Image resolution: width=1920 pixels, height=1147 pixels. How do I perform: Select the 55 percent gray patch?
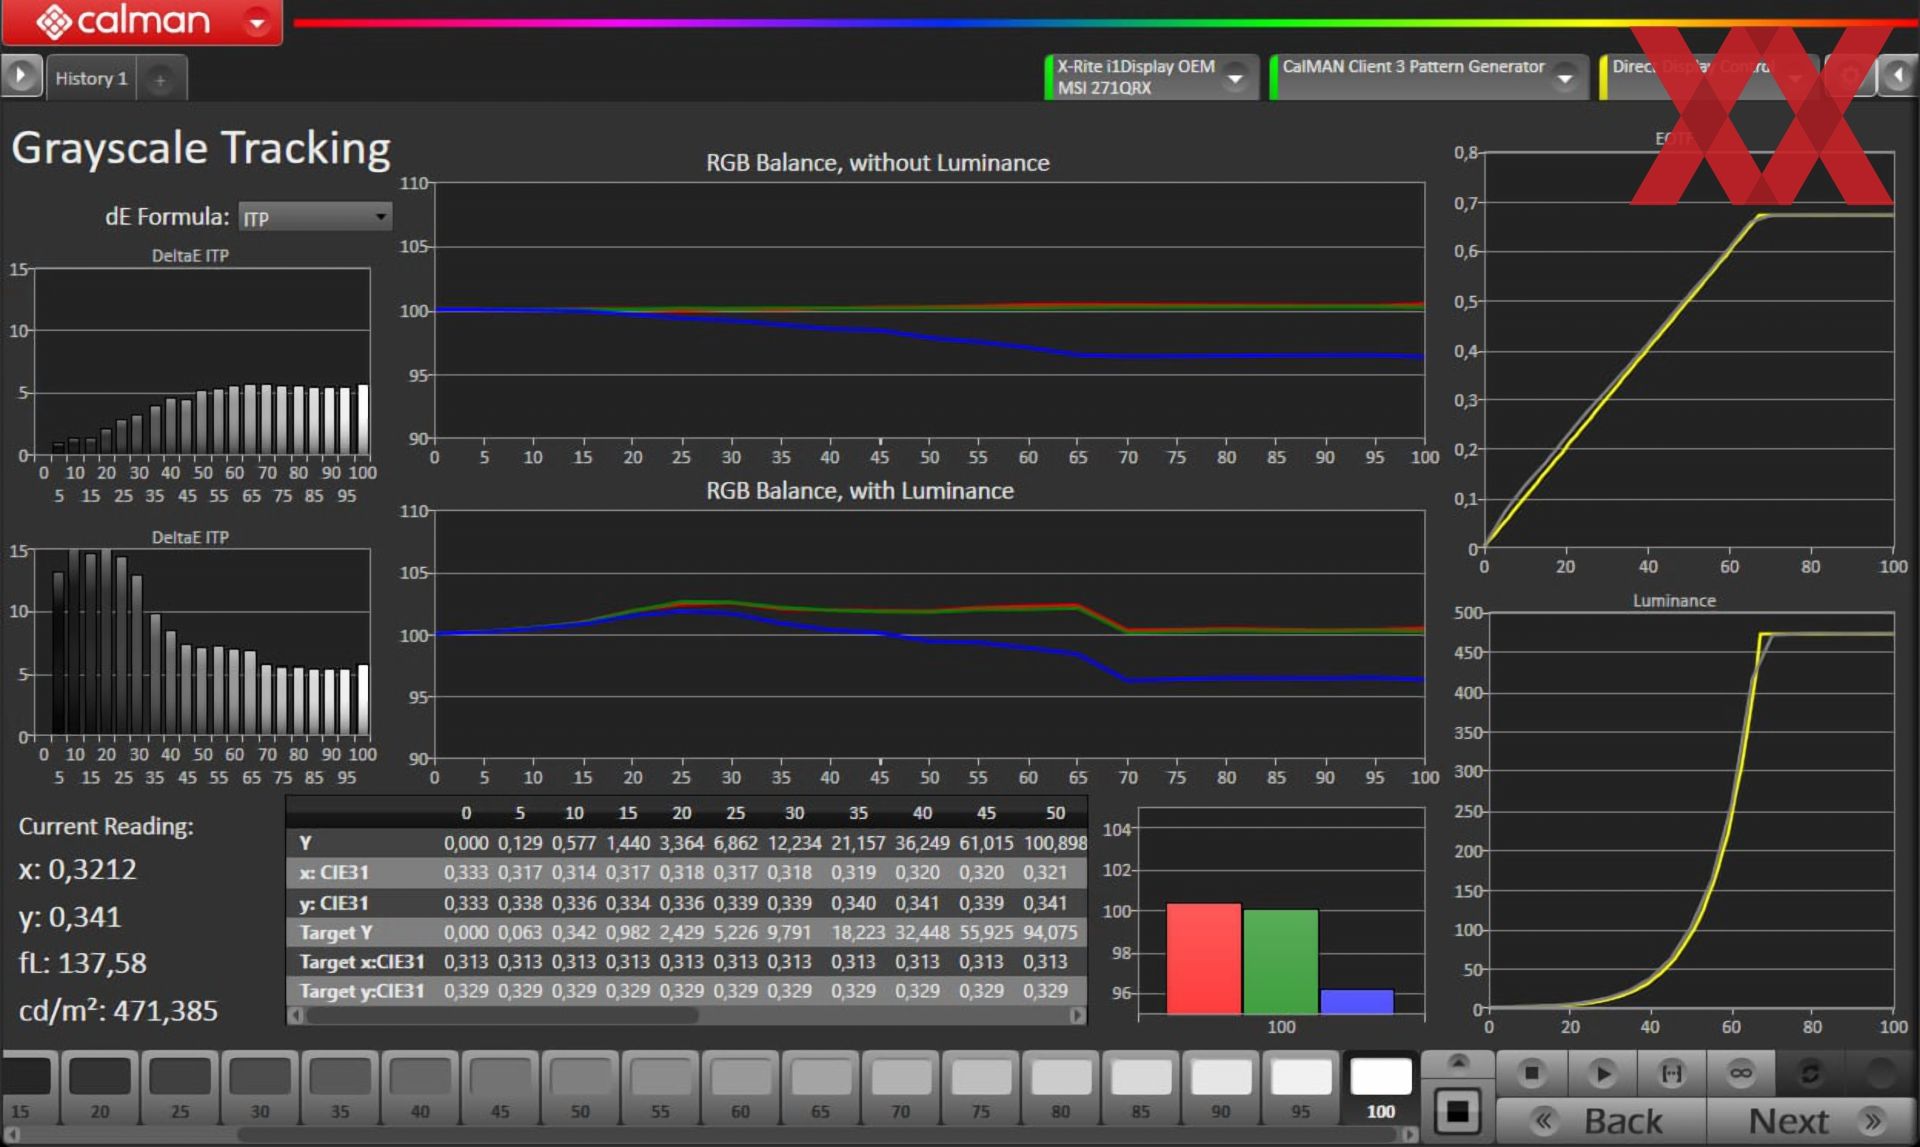click(x=660, y=1087)
